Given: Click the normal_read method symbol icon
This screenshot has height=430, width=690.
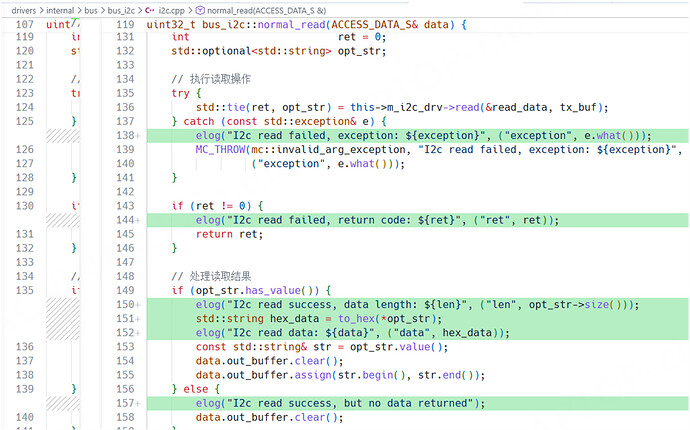Looking at the screenshot, I should point(199,9).
